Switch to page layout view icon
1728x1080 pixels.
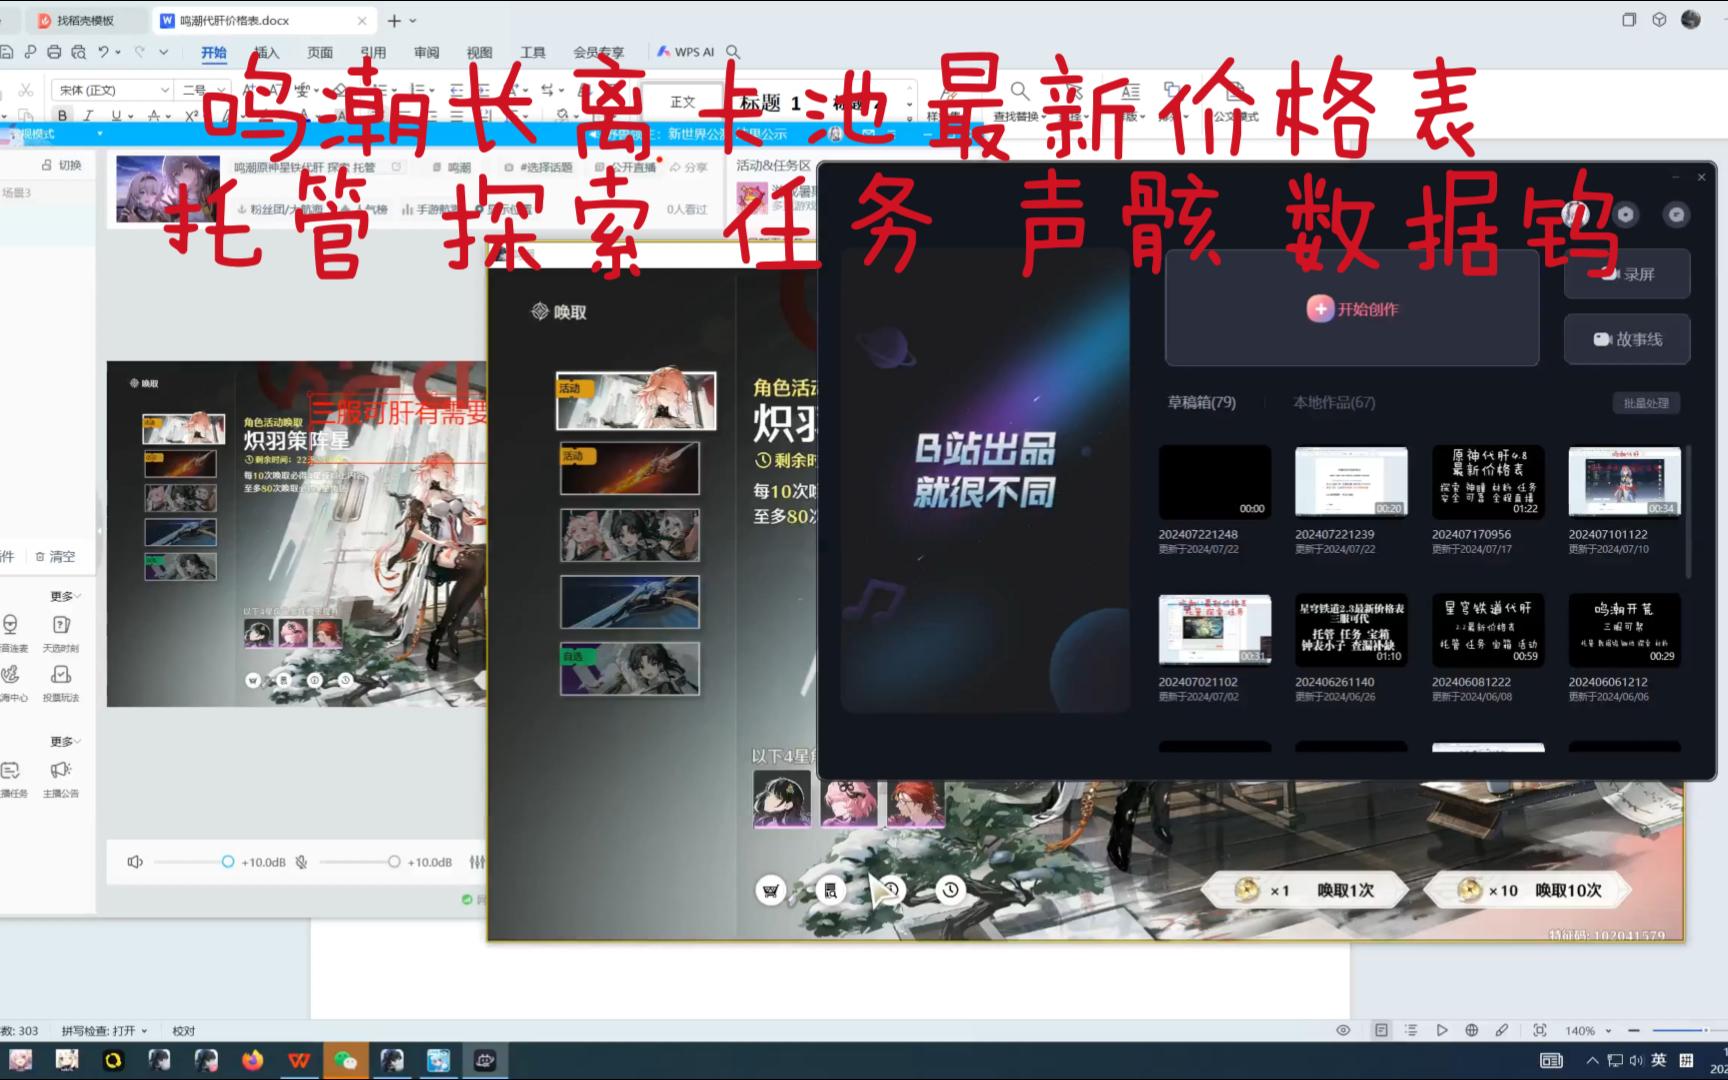click(1381, 1030)
